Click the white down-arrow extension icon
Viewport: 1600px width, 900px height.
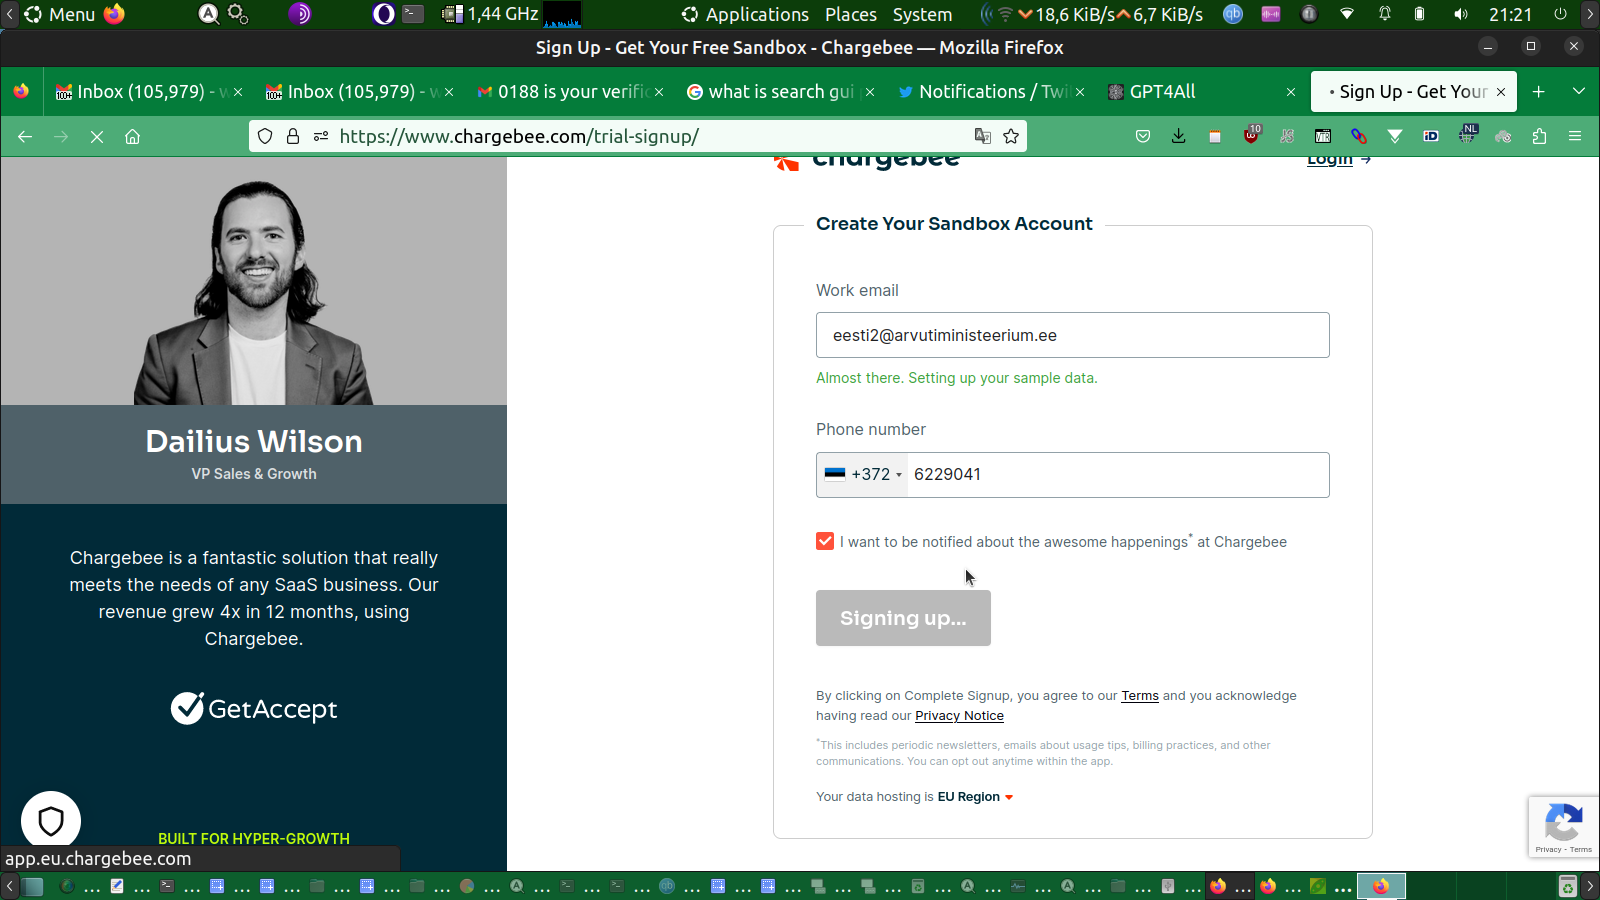tap(1395, 136)
